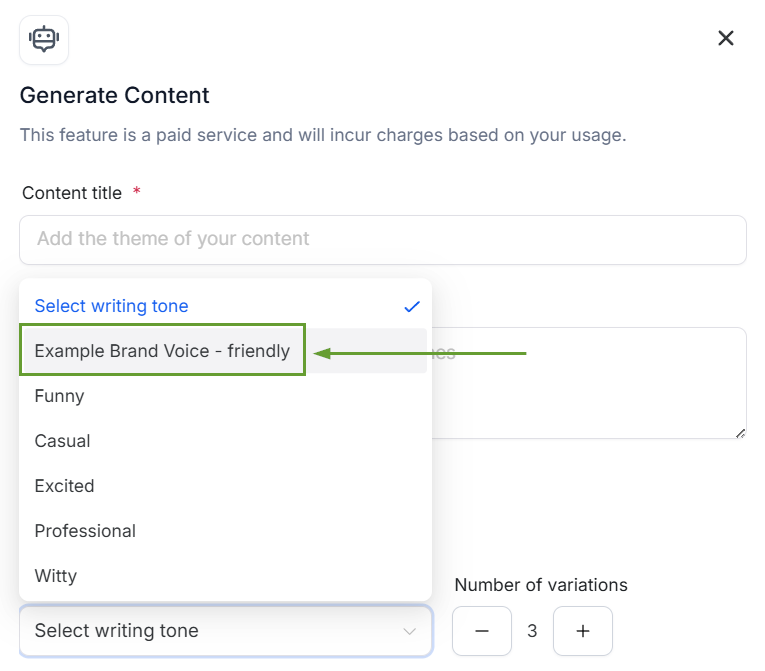Click the textarea resize handle corner

coord(740,433)
